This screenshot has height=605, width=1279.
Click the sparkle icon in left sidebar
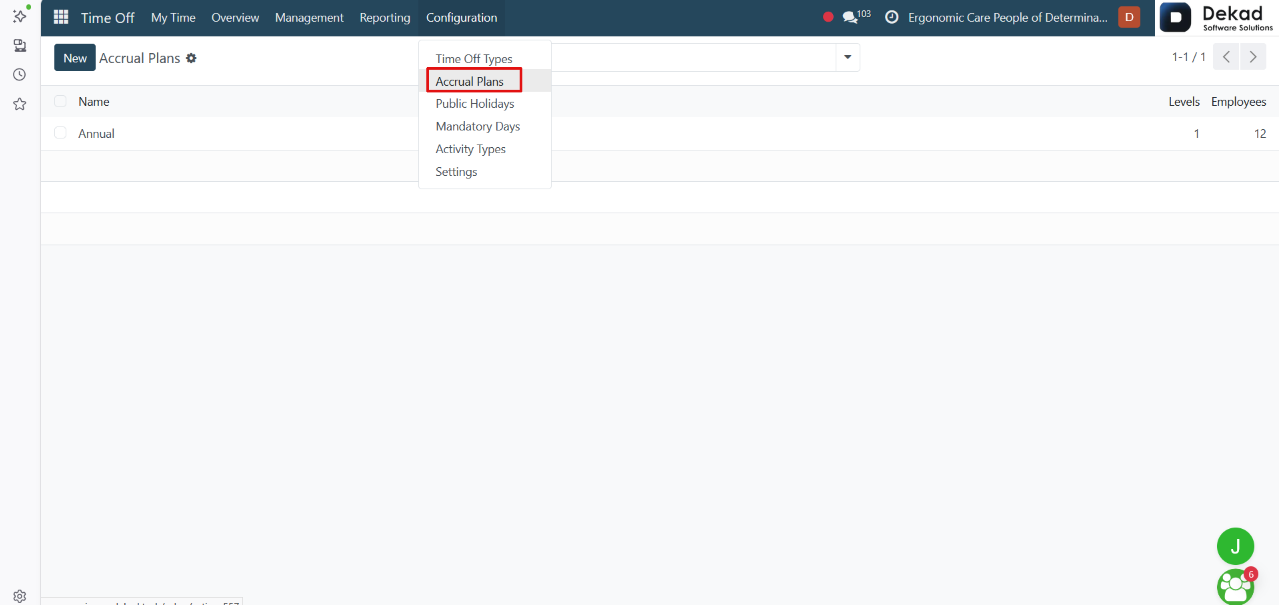(x=19, y=15)
